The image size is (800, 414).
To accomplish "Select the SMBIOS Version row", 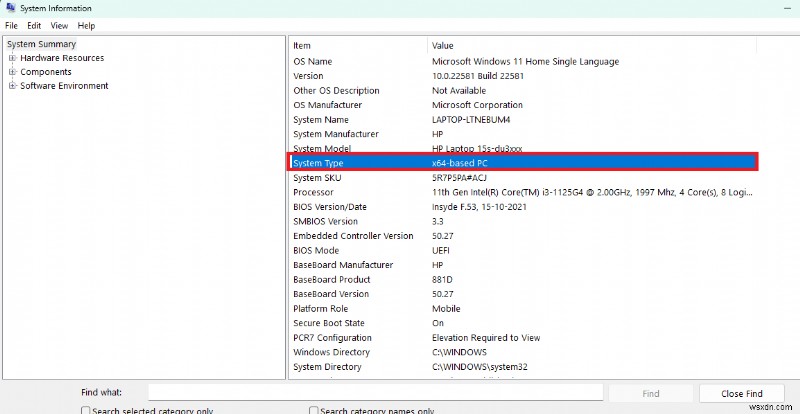I will [x=522, y=222].
